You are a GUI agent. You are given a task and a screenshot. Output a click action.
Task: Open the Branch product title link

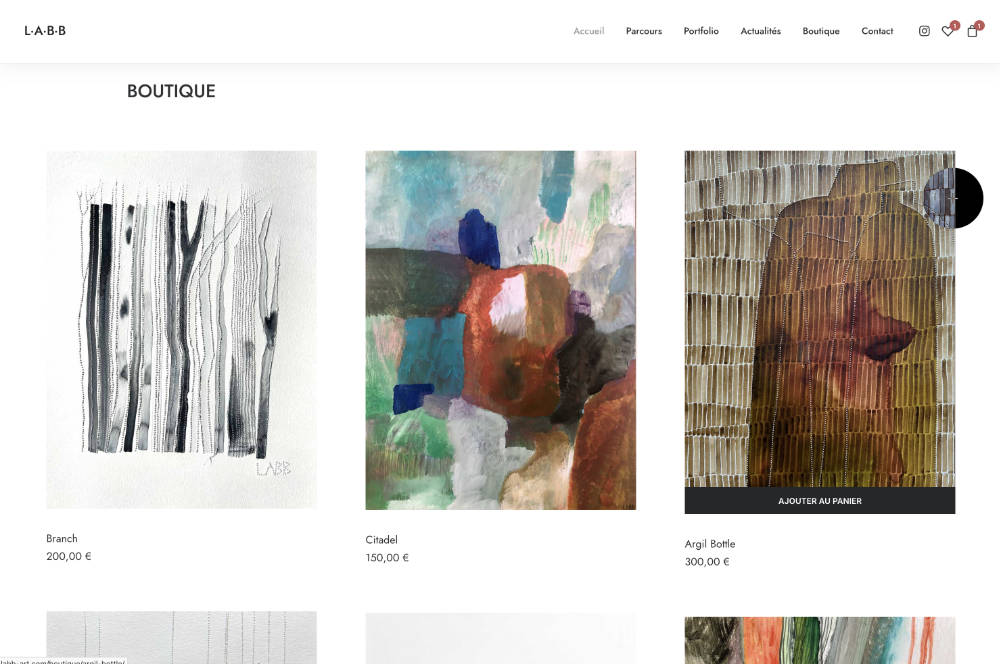pos(61,538)
